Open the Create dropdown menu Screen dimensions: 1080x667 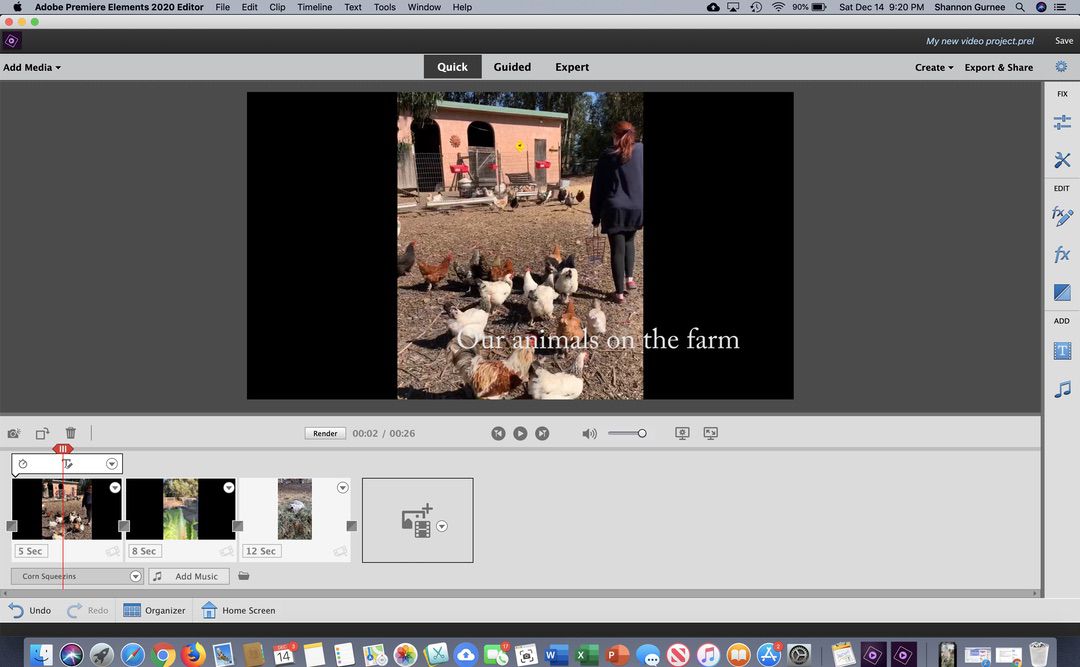pyautogui.click(x=933, y=68)
